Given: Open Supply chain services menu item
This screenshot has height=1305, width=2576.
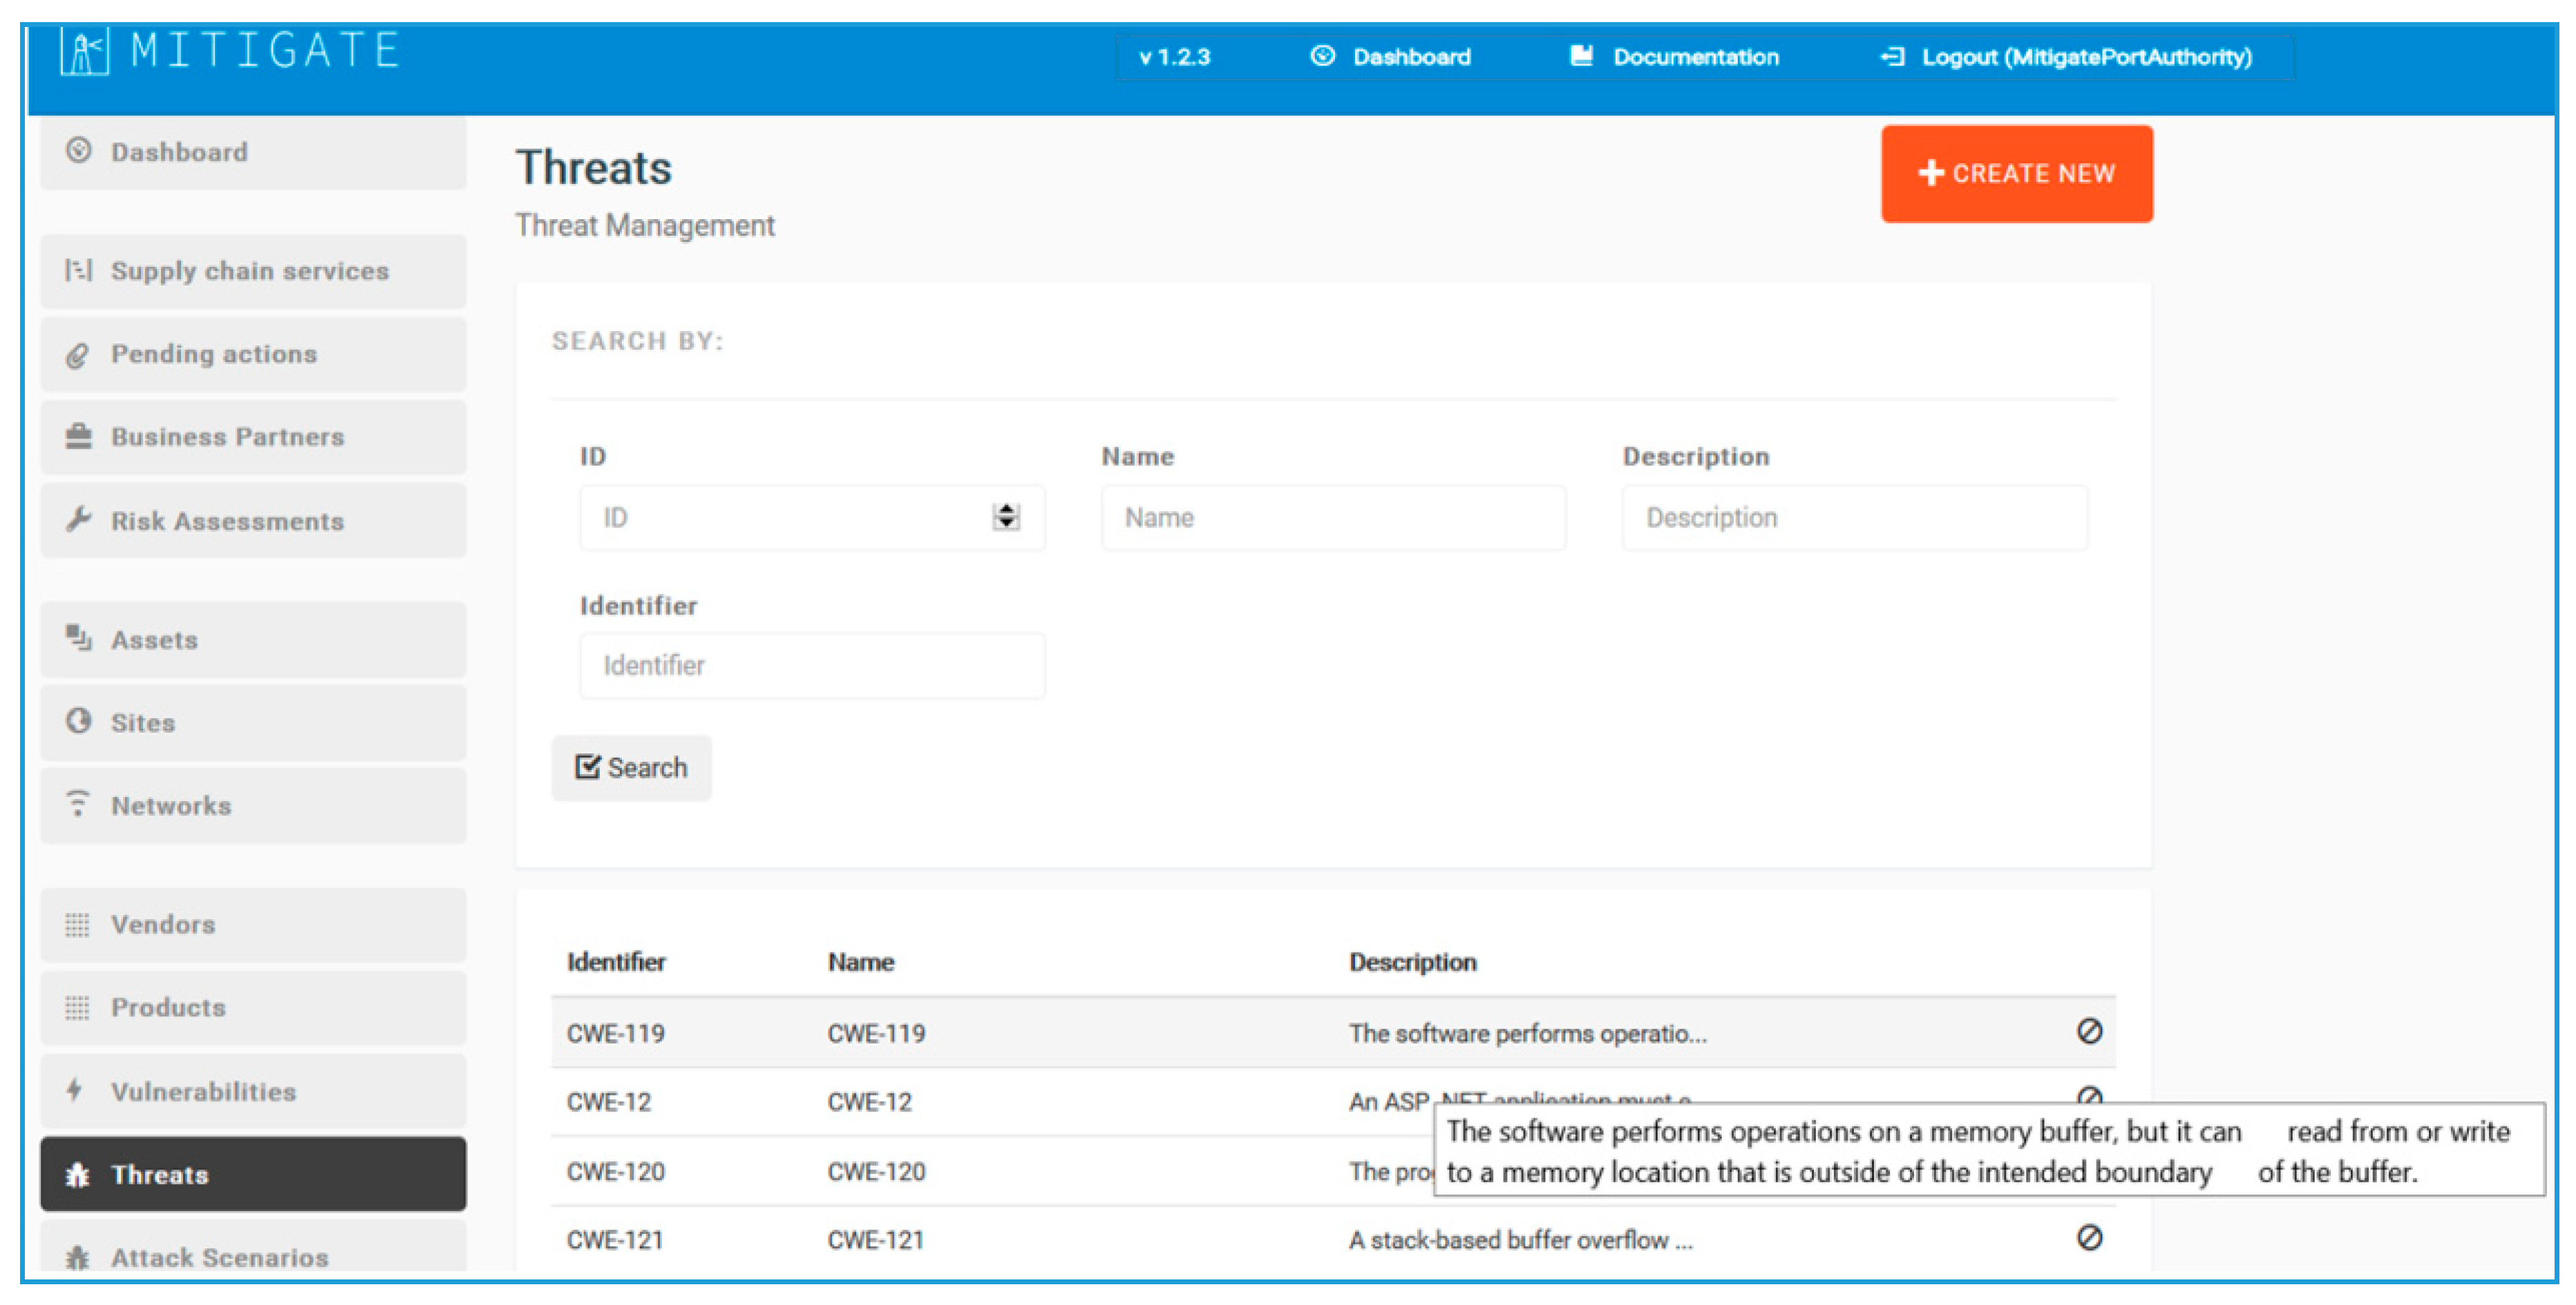Looking at the screenshot, I should pyautogui.click(x=250, y=271).
